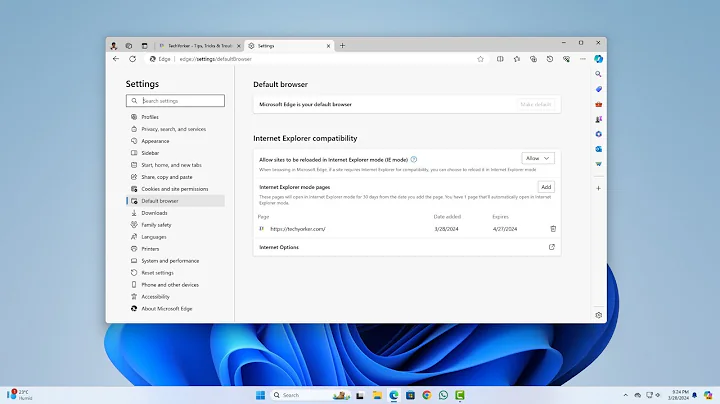
Task: Open Internet Options external link icon
Action: pos(551,247)
